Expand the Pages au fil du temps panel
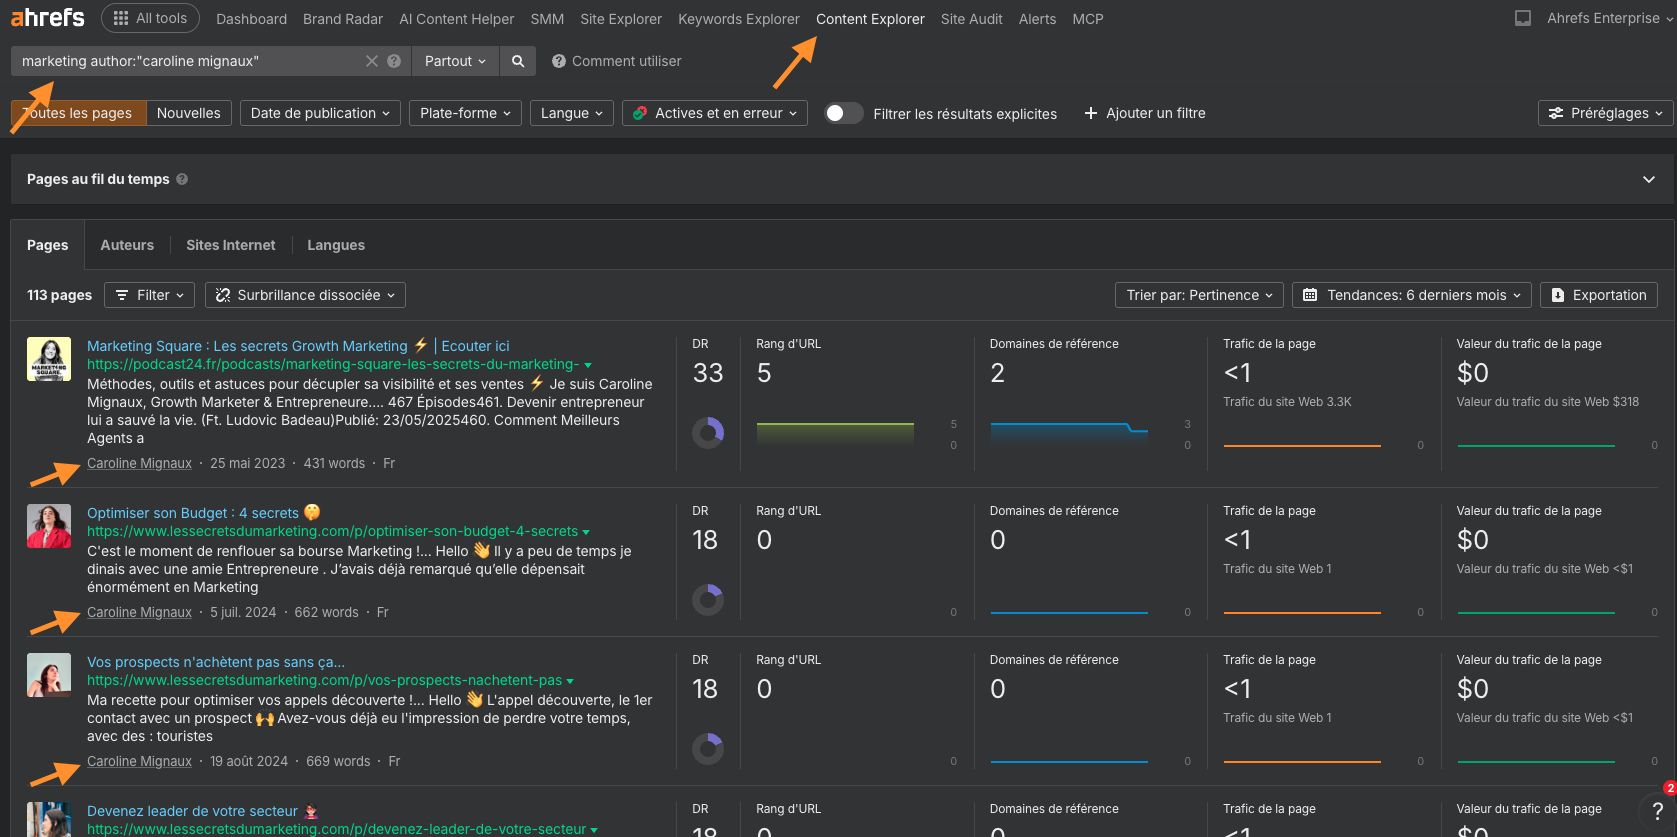Screen dimensions: 1677x837 1648,180
